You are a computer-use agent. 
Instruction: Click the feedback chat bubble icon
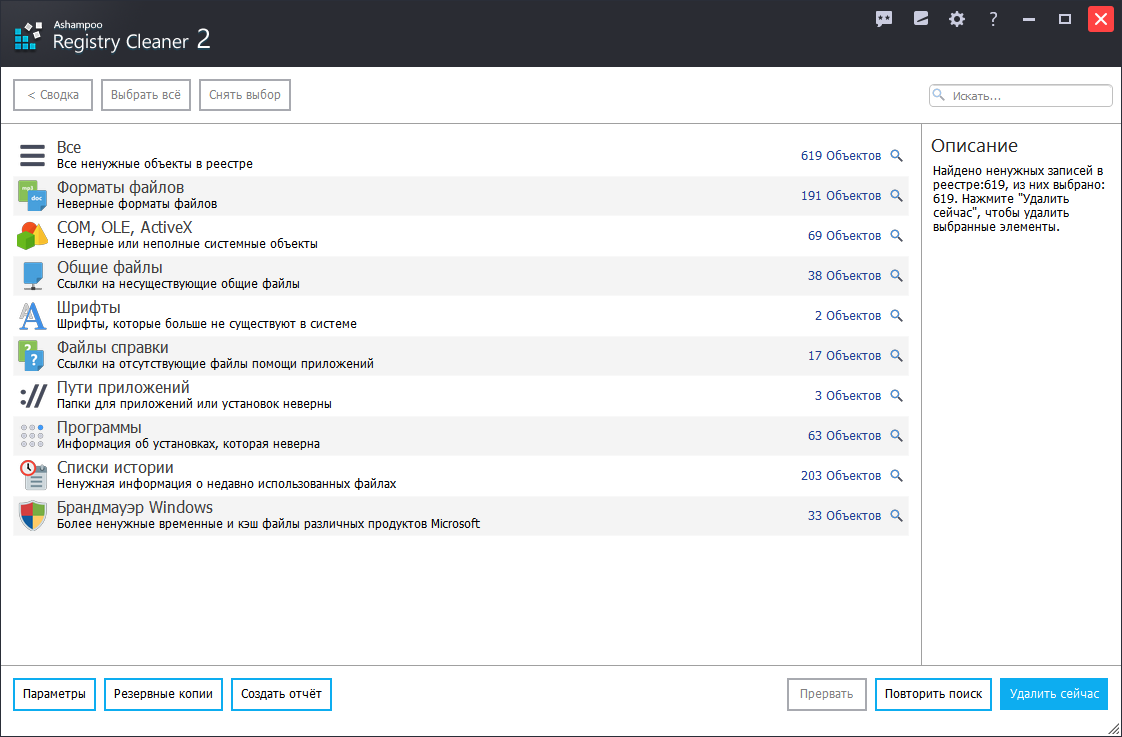(x=884, y=19)
